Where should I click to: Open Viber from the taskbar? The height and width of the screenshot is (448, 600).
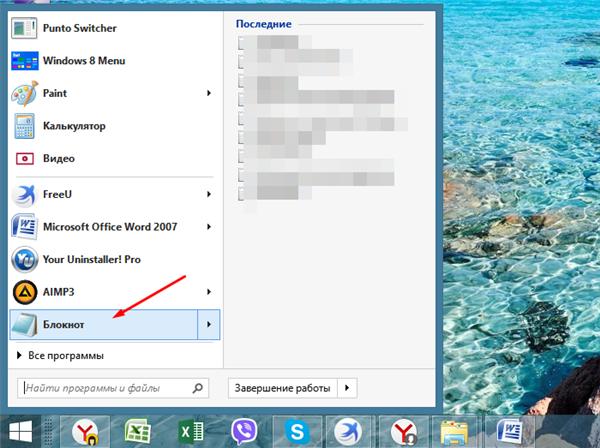tap(244, 431)
